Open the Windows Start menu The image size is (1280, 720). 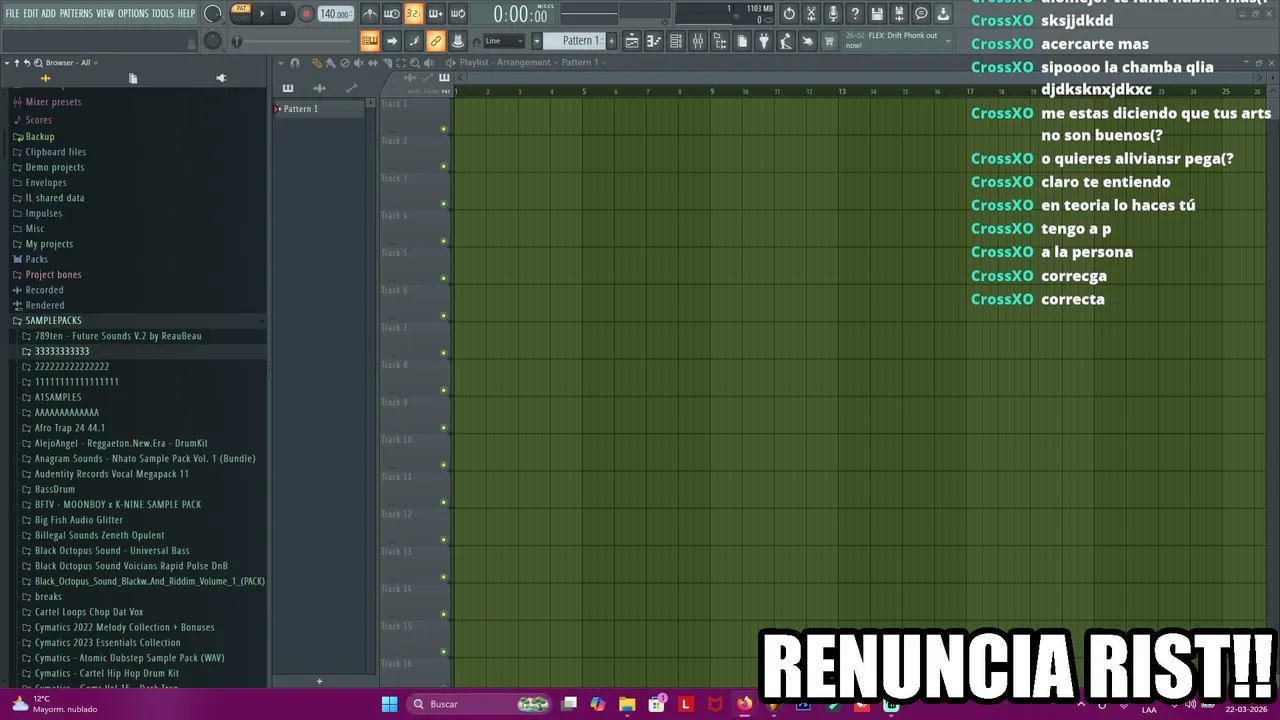pos(389,704)
